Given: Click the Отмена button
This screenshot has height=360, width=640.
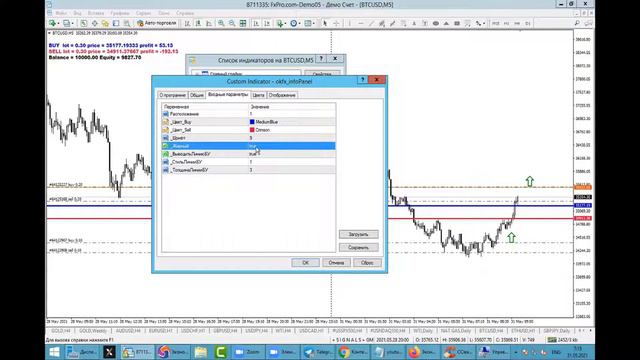Looking at the screenshot, I should [336, 262].
